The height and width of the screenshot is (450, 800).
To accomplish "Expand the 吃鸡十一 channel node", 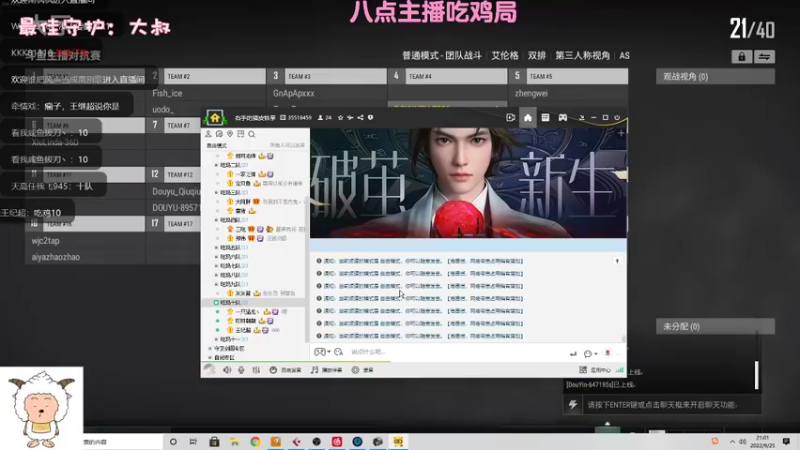I will click(216, 339).
